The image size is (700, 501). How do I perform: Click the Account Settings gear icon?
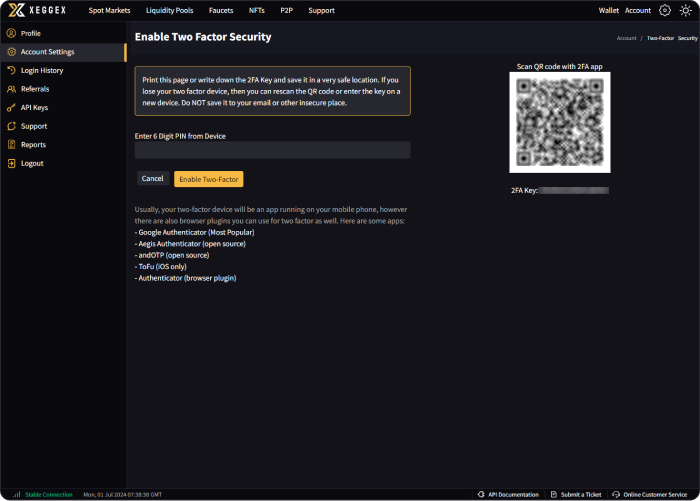click(x=12, y=52)
